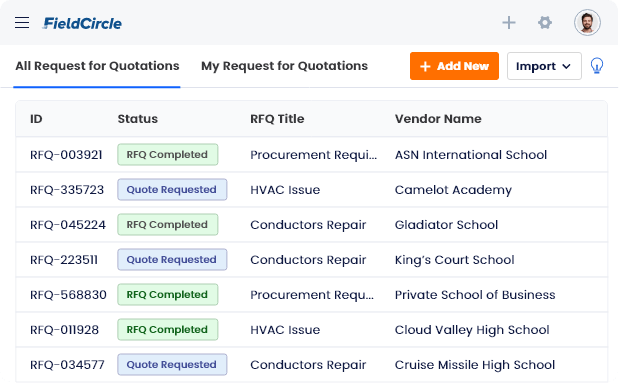Open record RFQ-045224
This screenshot has width=619, height=383.
[68, 225]
